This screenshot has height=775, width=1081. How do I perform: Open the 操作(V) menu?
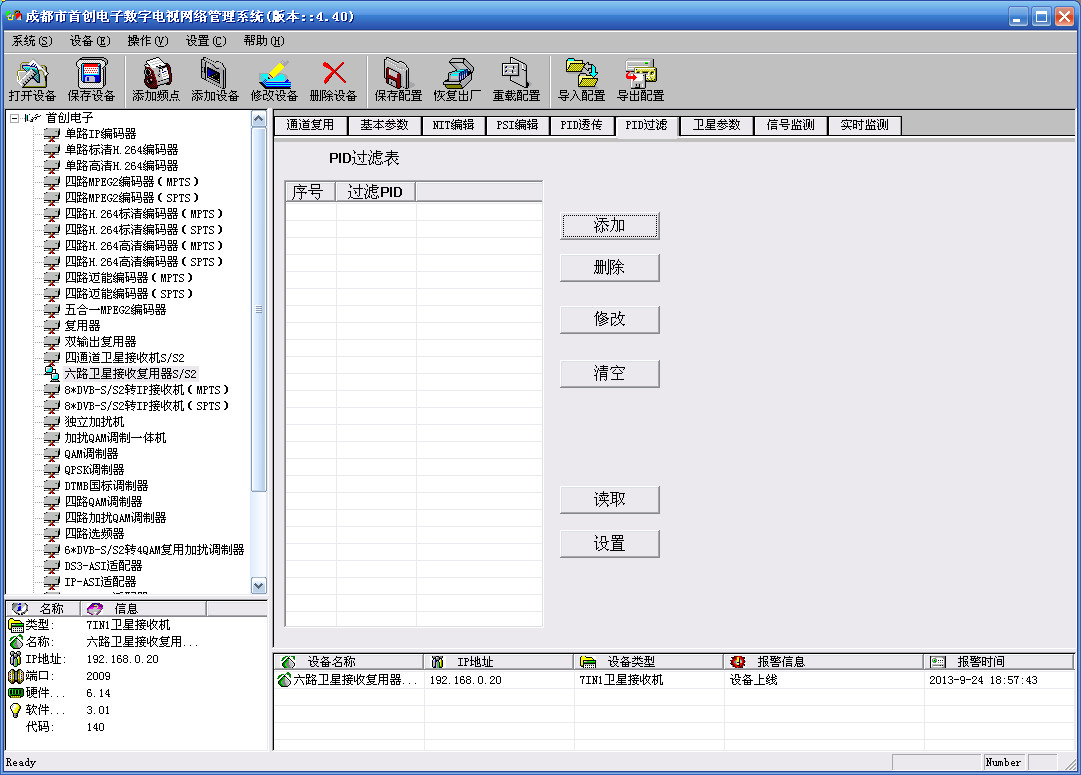click(148, 41)
